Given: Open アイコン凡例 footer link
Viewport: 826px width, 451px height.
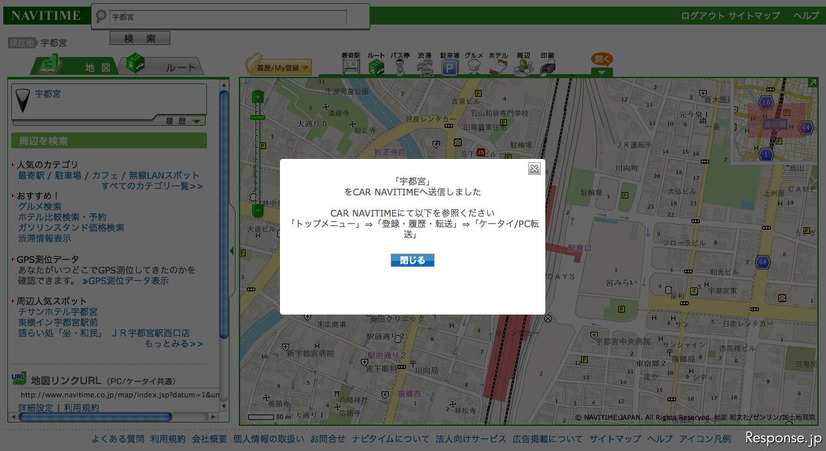Looking at the screenshot, I should tap(705, 439).
